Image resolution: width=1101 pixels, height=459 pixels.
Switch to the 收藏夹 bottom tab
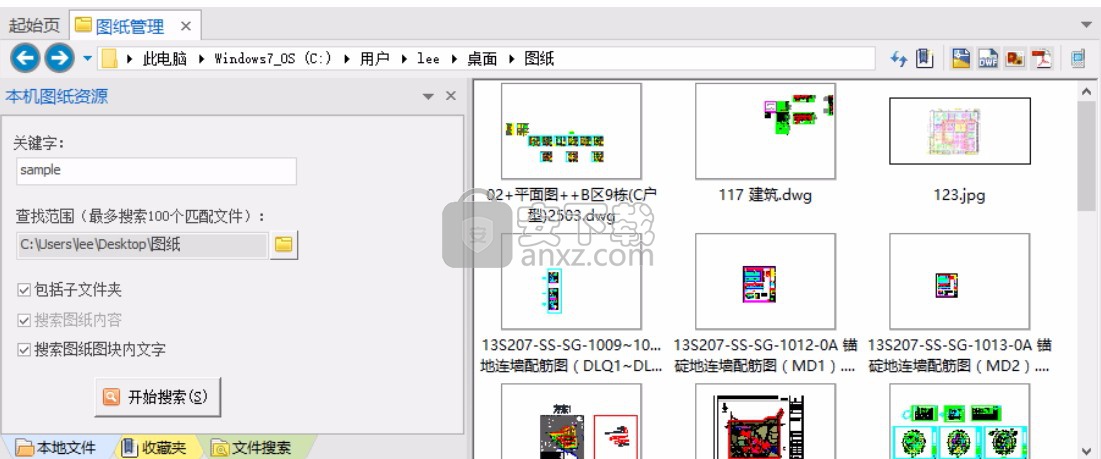154,448
